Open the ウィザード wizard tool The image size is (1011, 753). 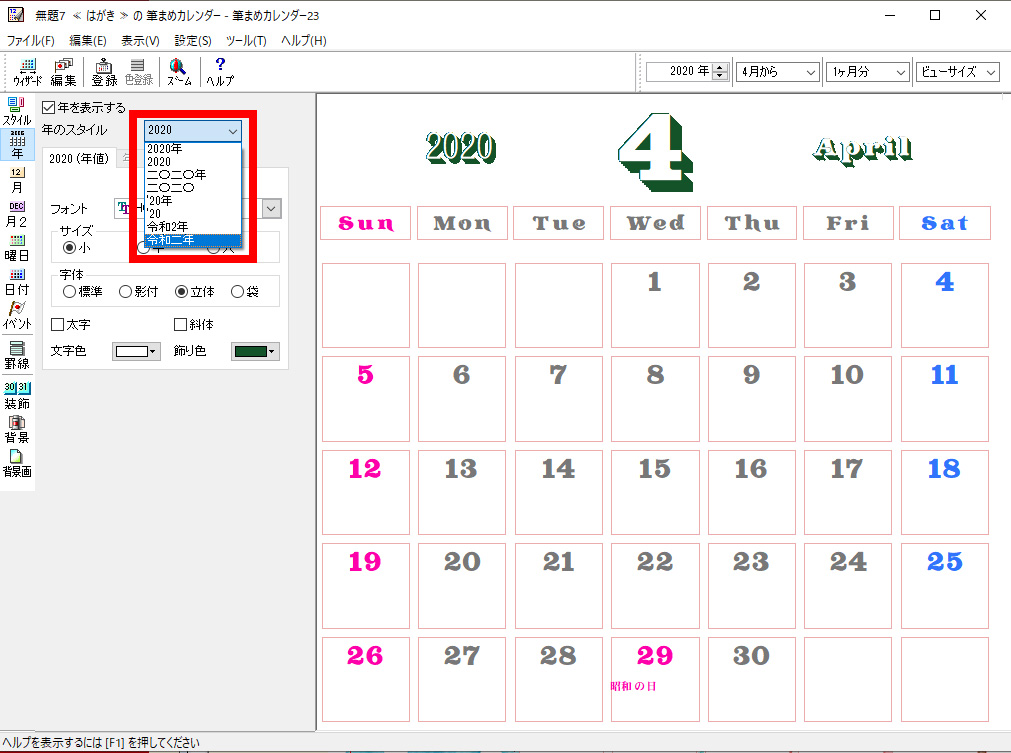click(x=27, y=72)
